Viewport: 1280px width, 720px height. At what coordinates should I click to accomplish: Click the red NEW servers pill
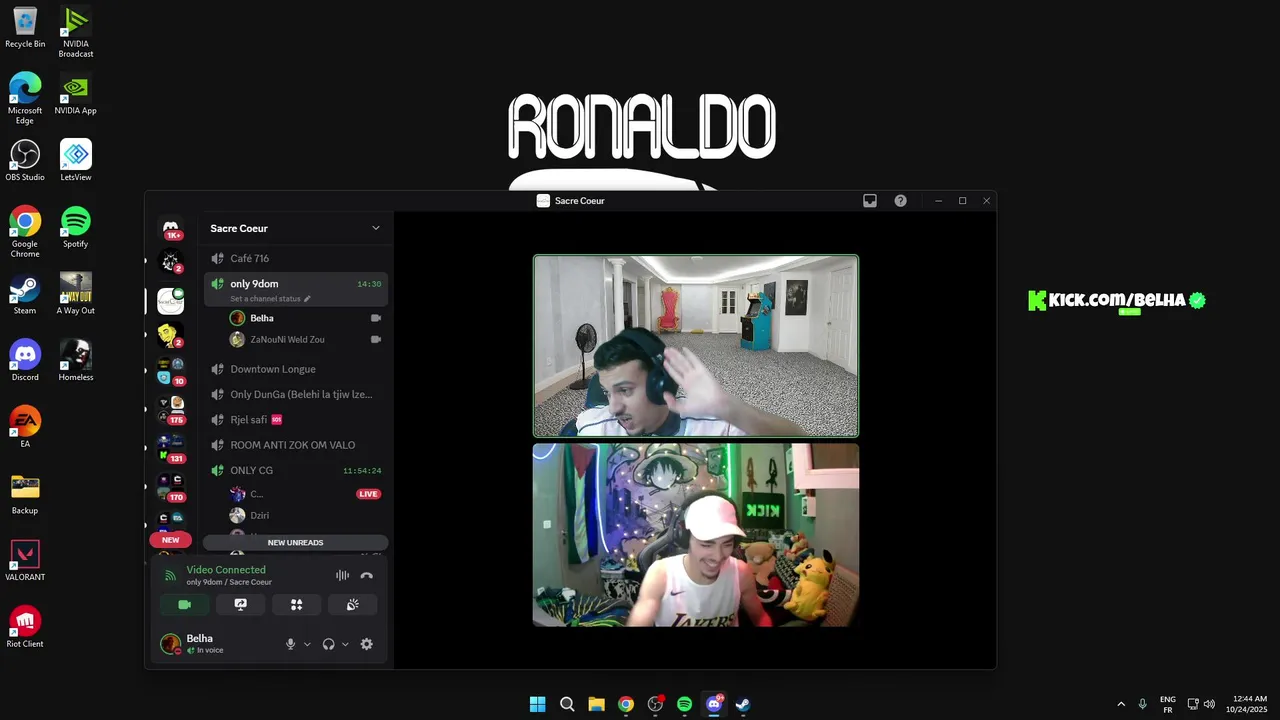[x=171, y=540]
